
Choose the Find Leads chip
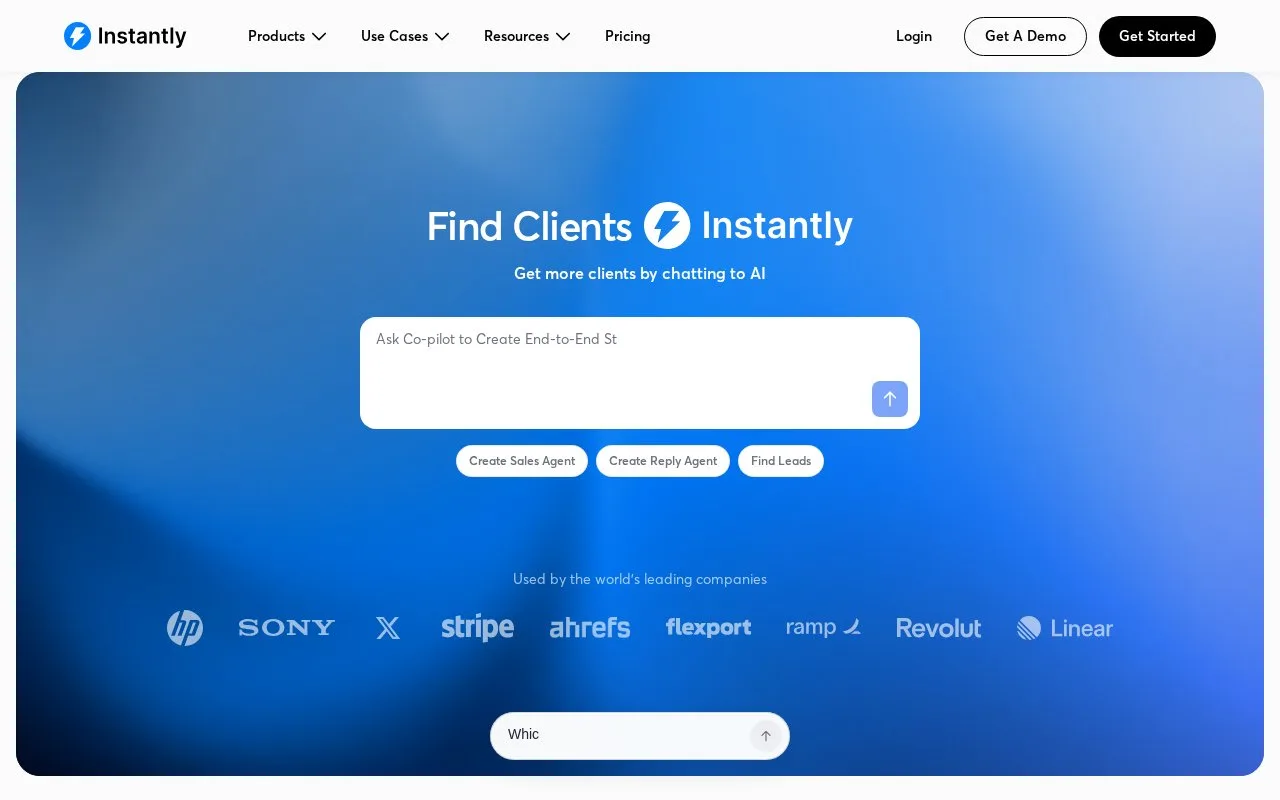coord(781,461)
